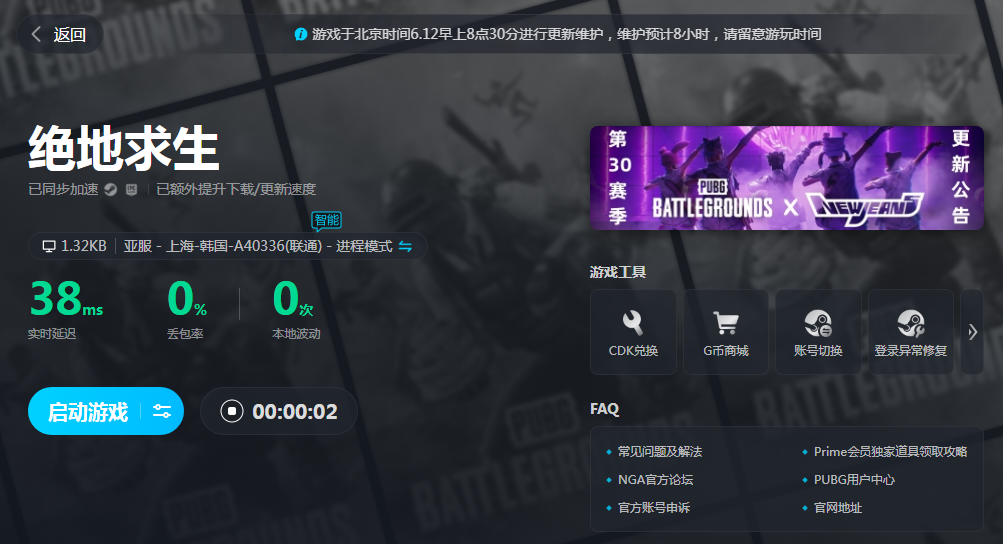The image size is (1003, 544).
Task: Open the 常见问题及解法 FAQ link
Action: pos(660,452)
